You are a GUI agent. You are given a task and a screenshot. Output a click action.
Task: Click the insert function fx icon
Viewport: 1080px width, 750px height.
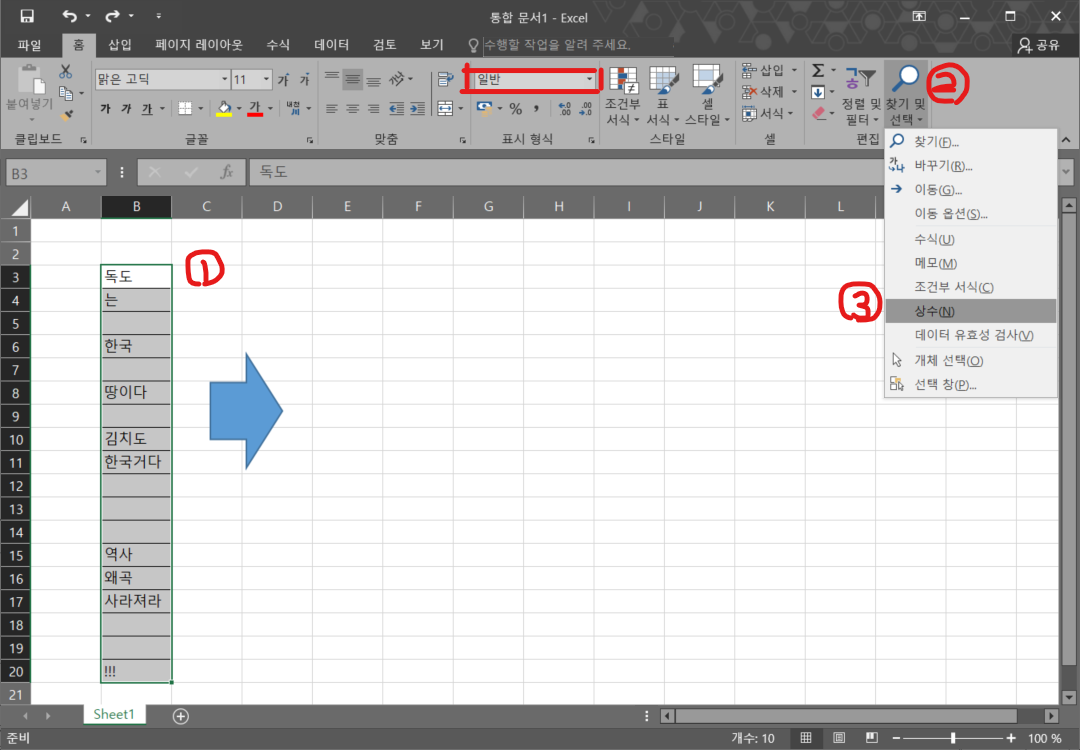coord(227,172)
